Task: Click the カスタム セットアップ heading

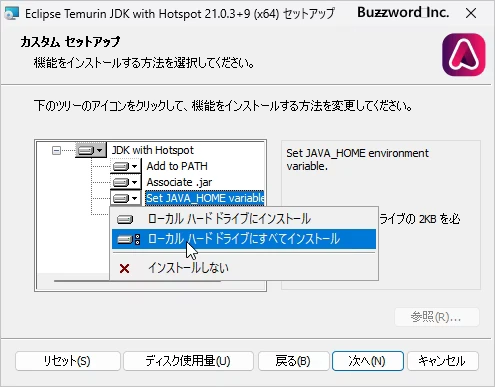Action: point(70,42)
